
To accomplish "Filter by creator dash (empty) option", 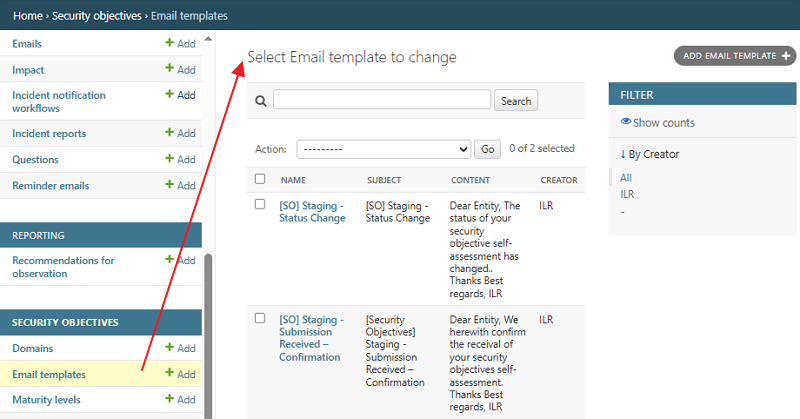I will coord(622,211).
